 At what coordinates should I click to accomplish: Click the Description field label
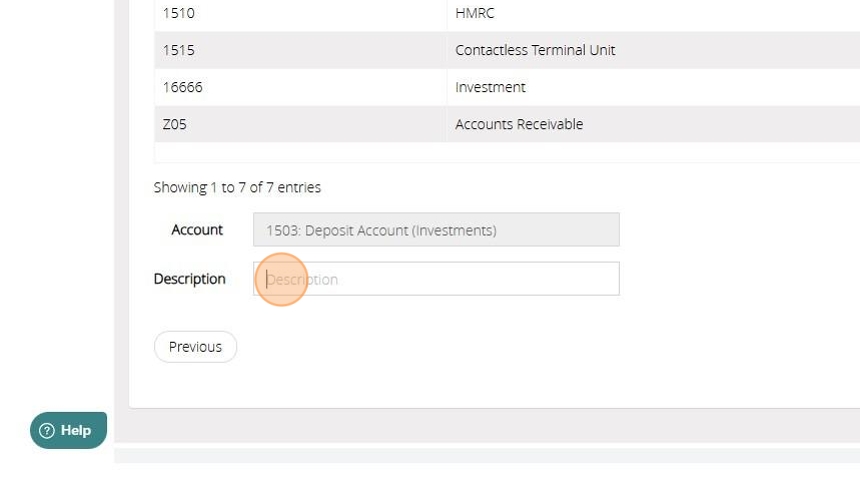coord(189,279)
